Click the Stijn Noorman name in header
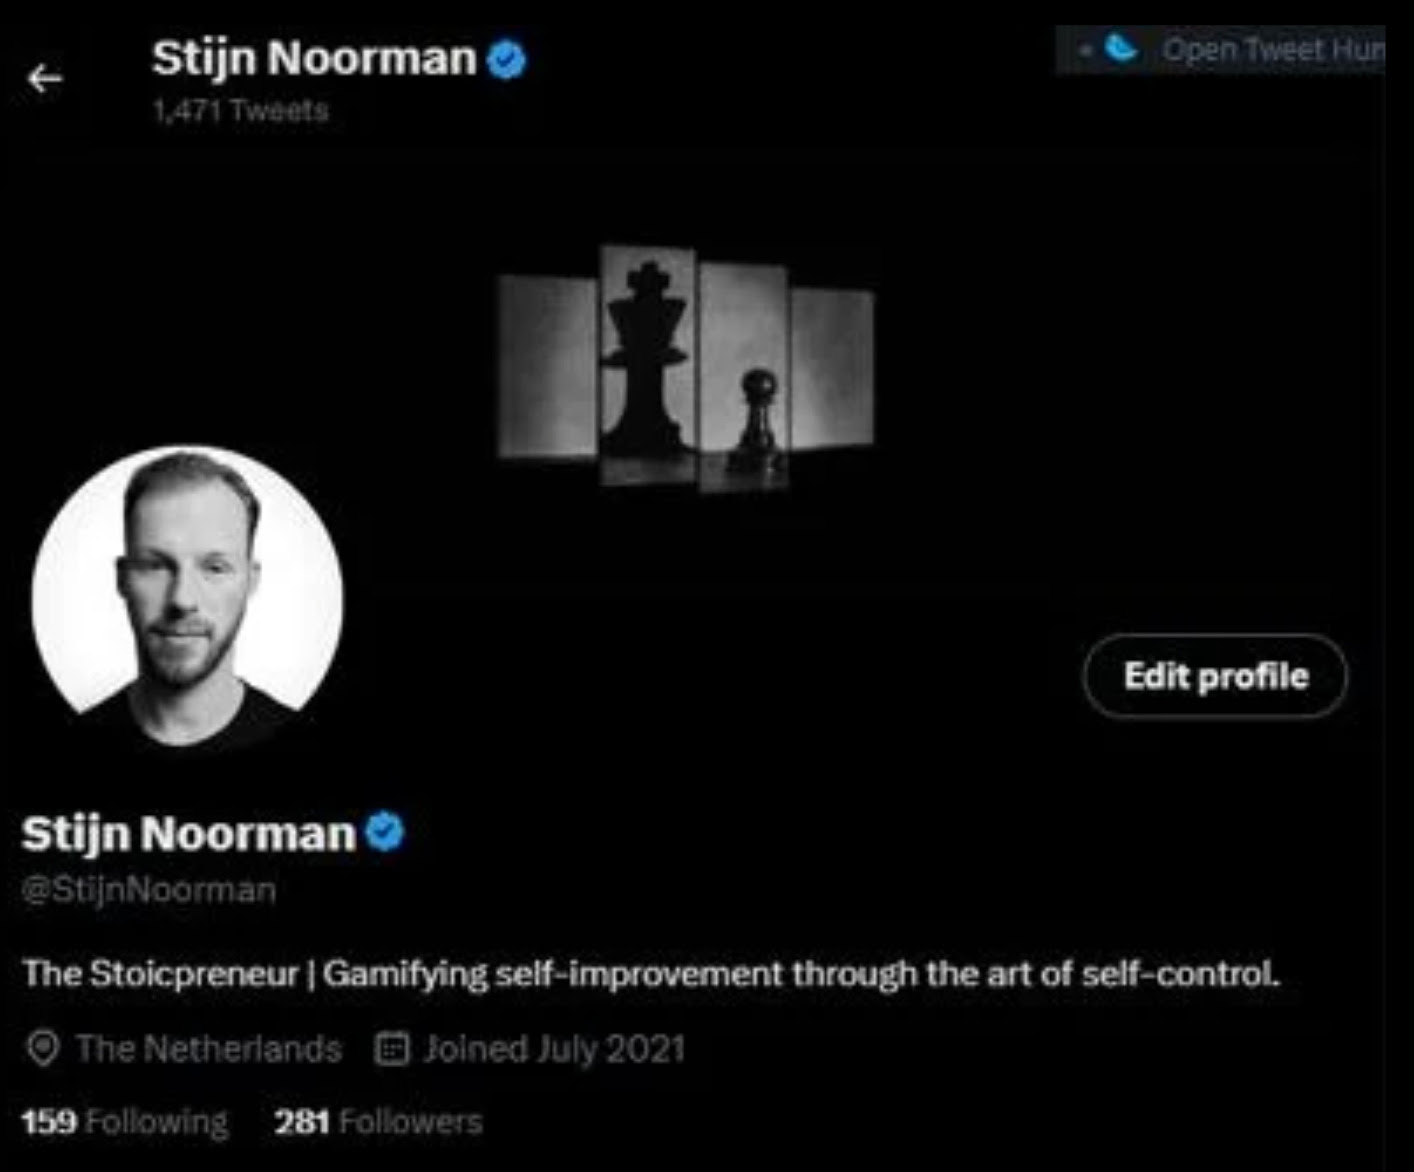The image size is (1414, 1172). pos(314,58)
